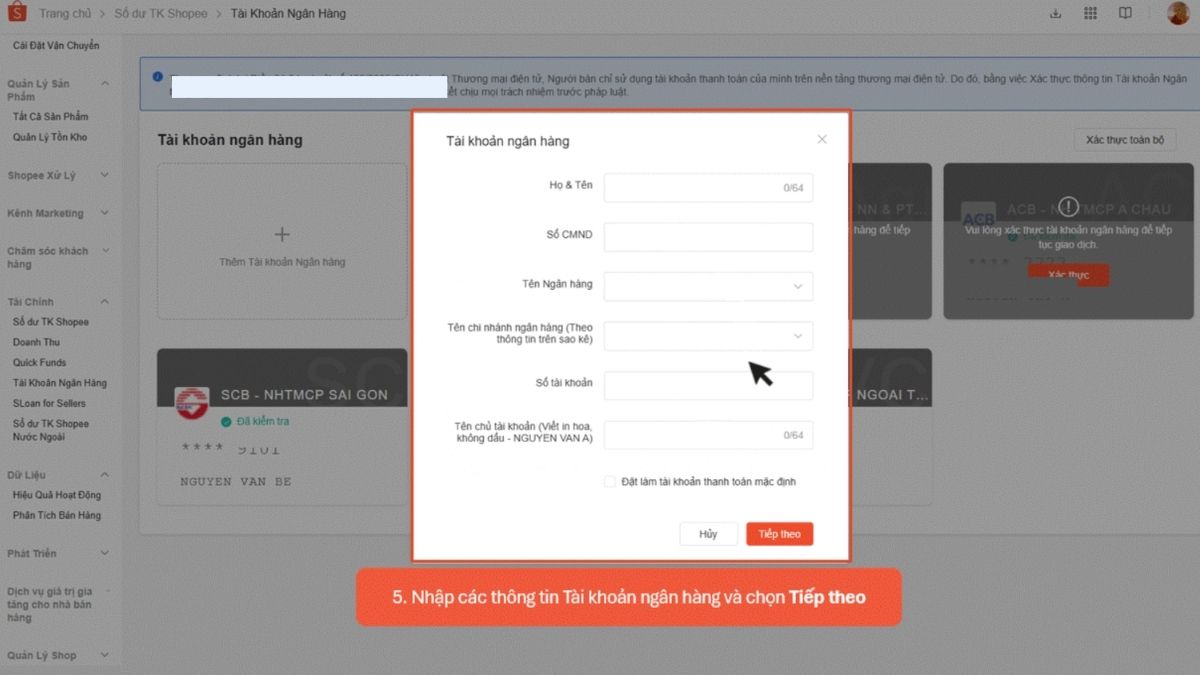Open the Tên chi nhánh ngân hàng dropdown
The height and width of the screenshot is (675, 1200).
(x=708, y=336)
